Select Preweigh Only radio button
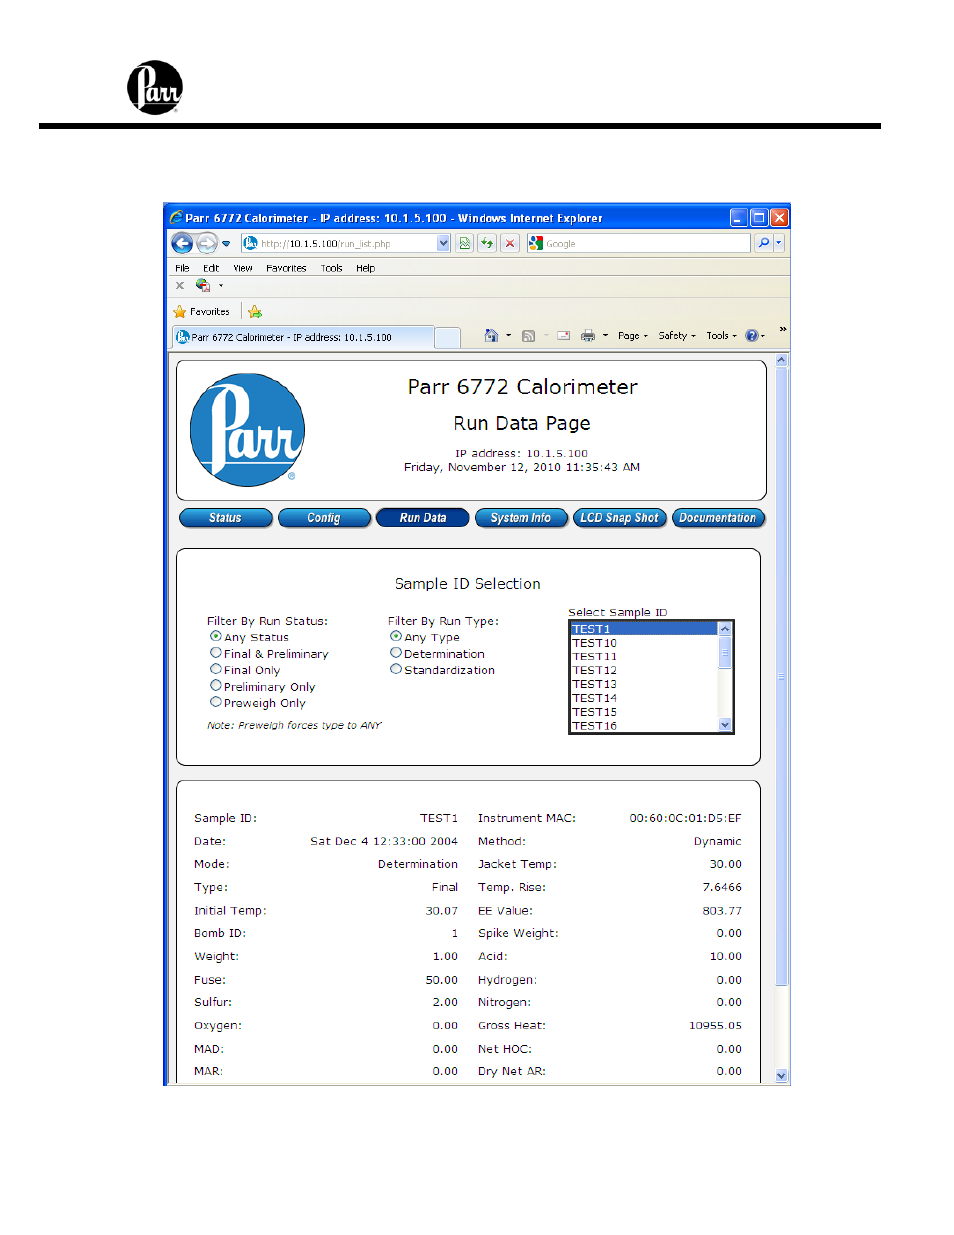954x1235 pixels. pos(216,702)
